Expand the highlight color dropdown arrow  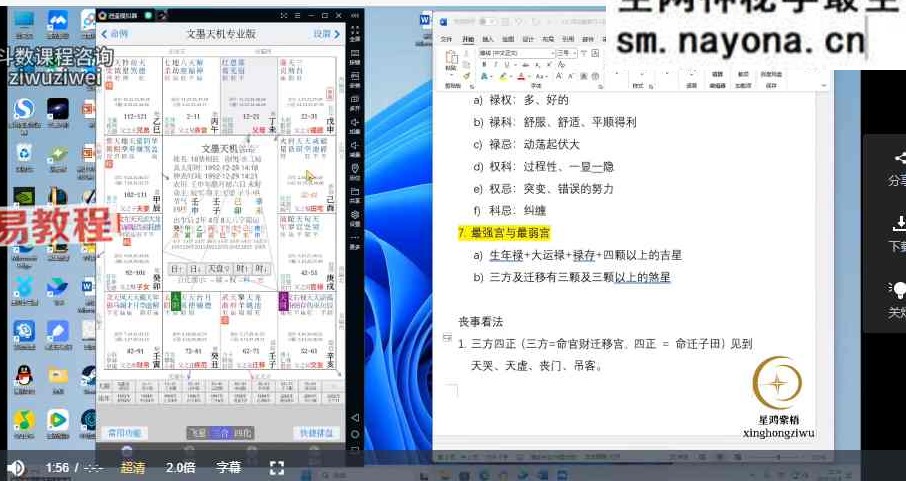pyautogui.click(x=511, y=76)
